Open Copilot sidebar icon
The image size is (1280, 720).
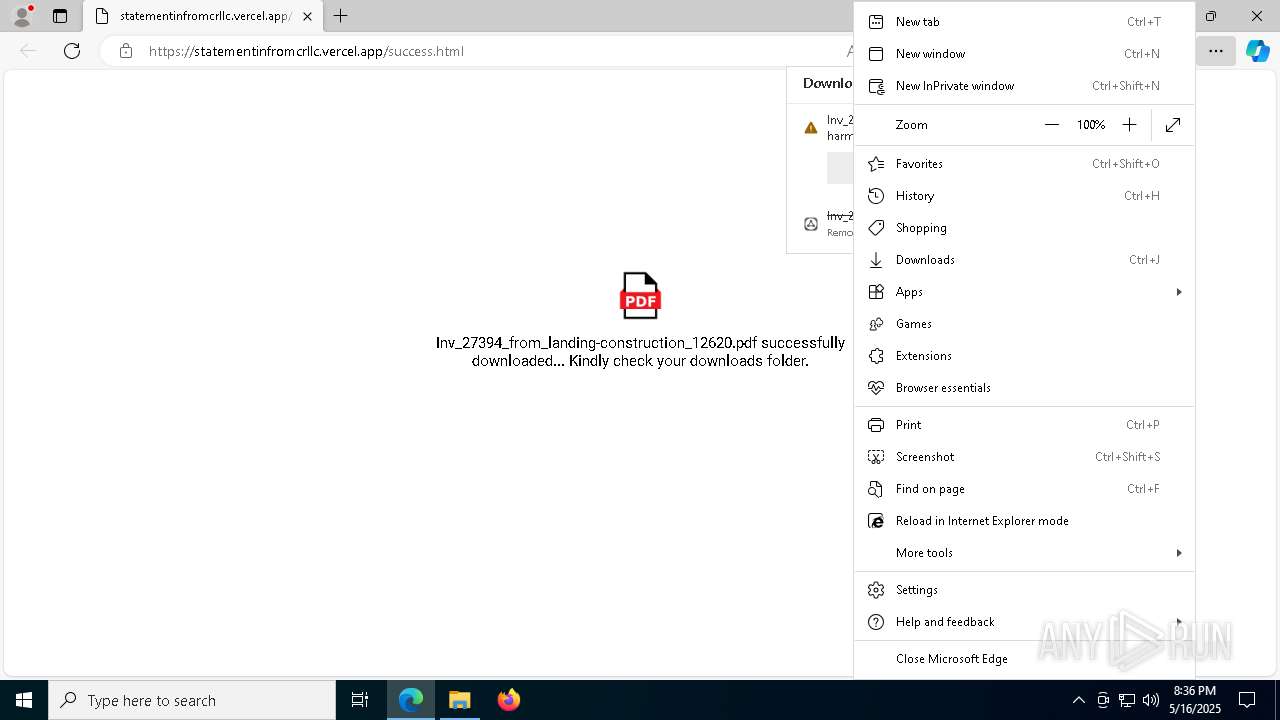(1257, 51)
